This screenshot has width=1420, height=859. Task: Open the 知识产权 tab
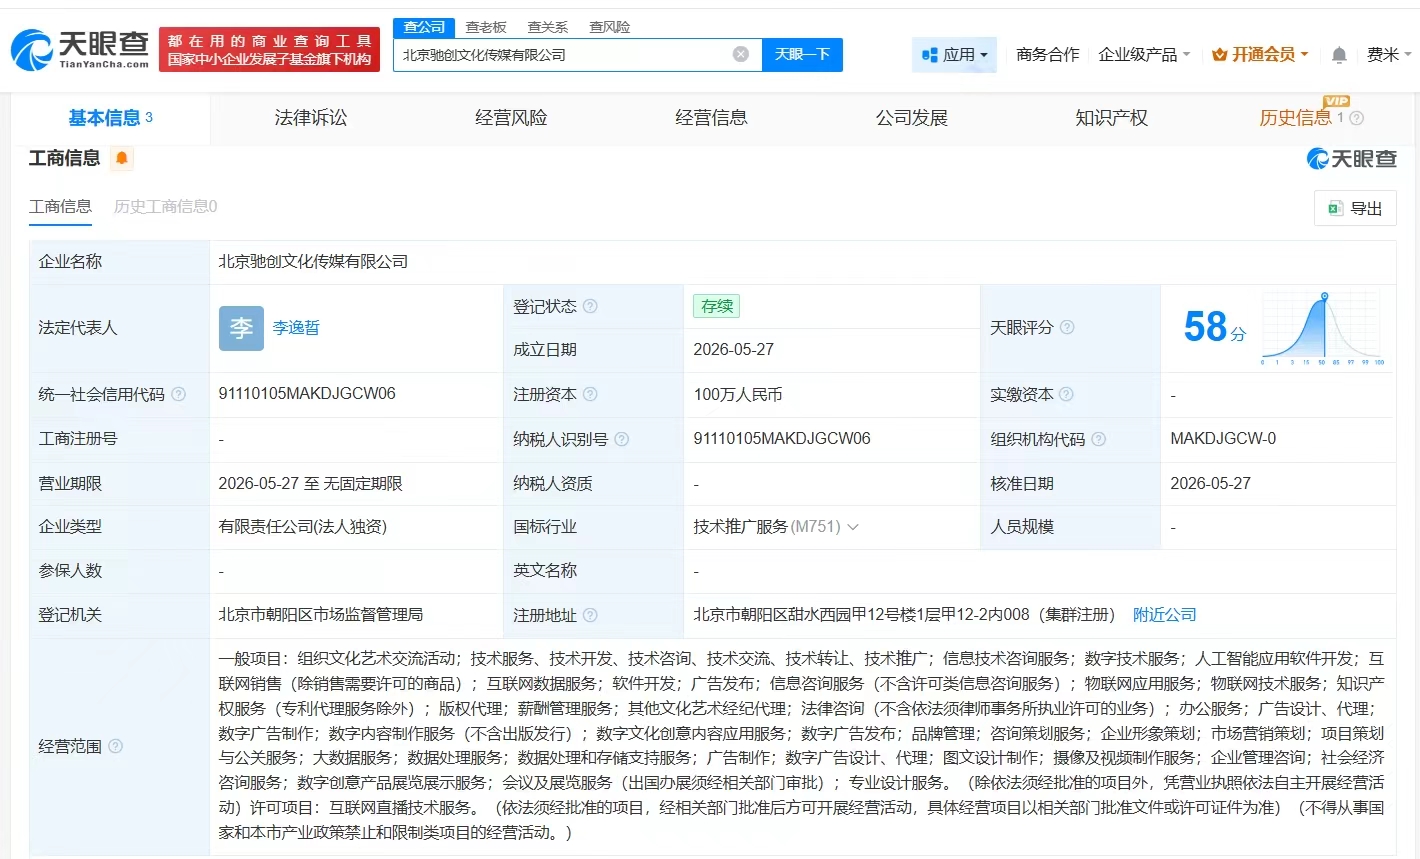point(1111,118)
